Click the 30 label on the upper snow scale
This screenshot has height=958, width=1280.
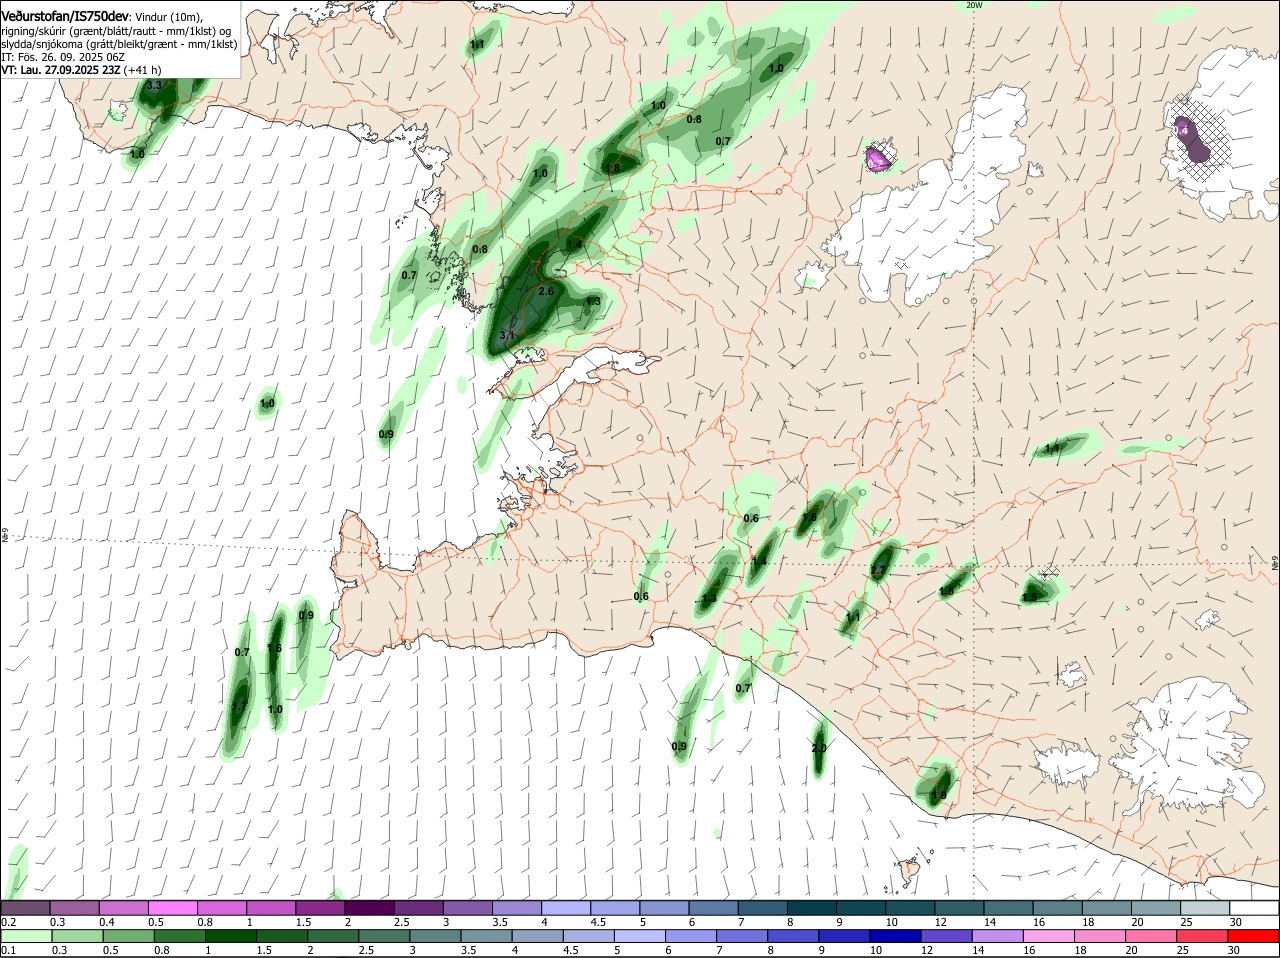coord(1236,922)
